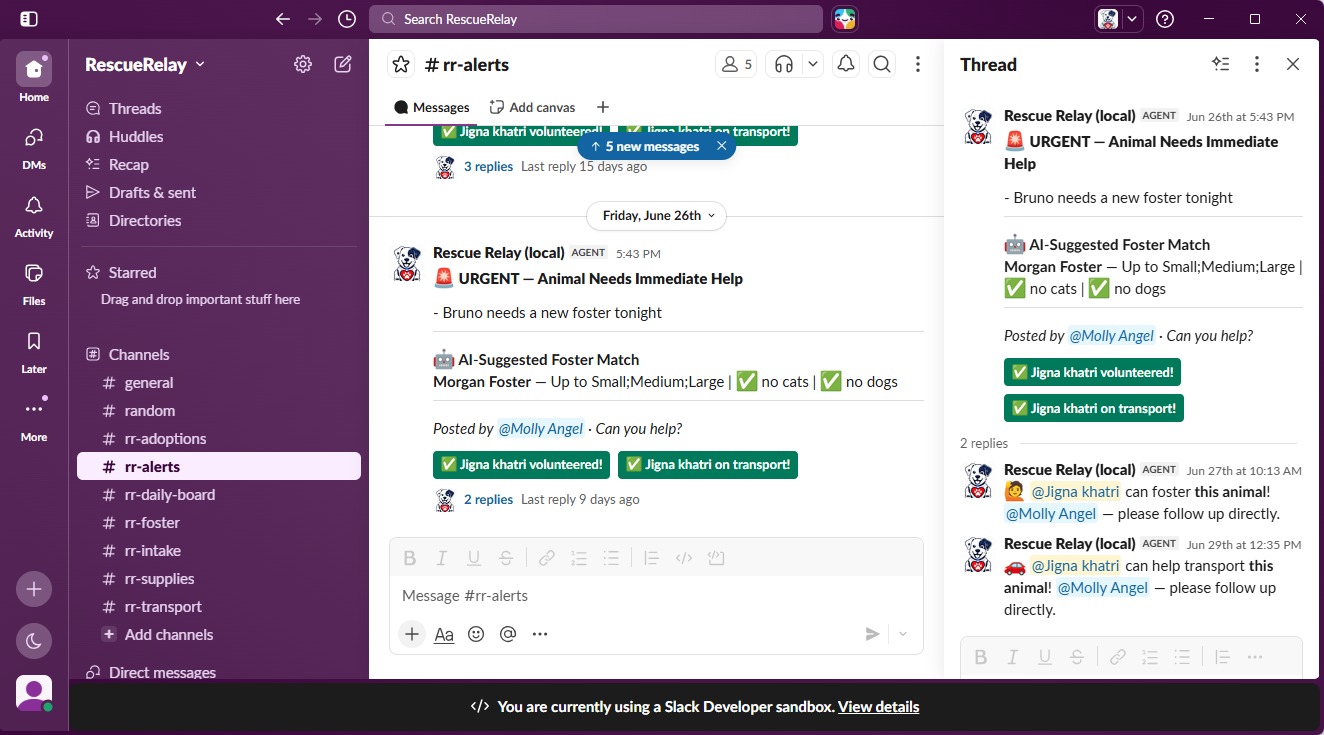
Task: Insert a link in channel message composer
Action: coord(547,558)
